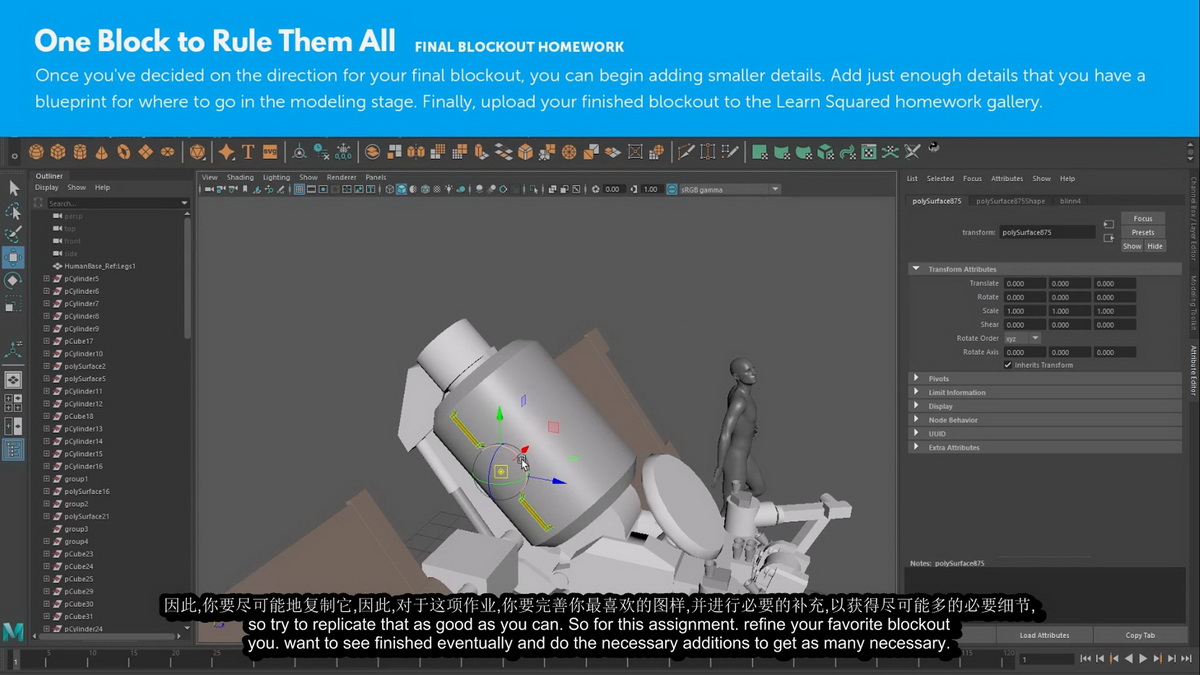Toggle the Outliner panel sidebar icon
This screenshot has width=1200, height=675.
[x=13, y=450]
